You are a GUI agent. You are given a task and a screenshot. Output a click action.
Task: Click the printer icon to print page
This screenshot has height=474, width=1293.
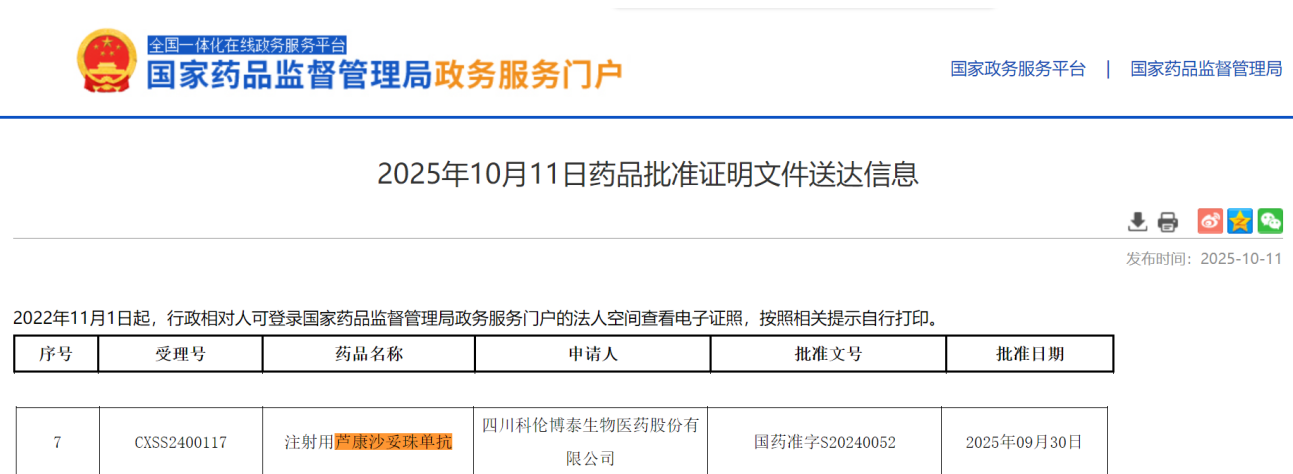point(1168,221)
